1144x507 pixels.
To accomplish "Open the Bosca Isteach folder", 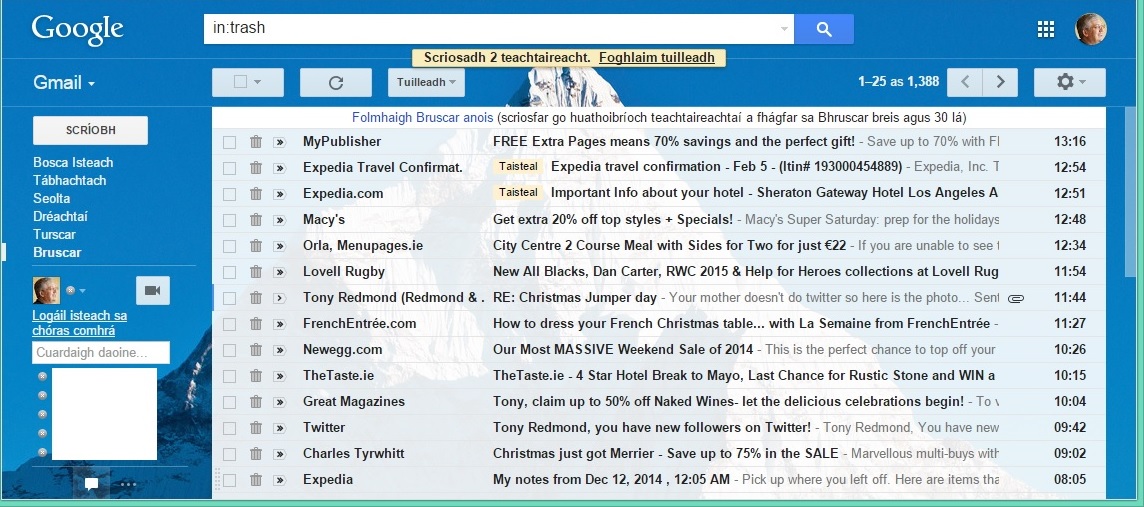I will [73, 163].
